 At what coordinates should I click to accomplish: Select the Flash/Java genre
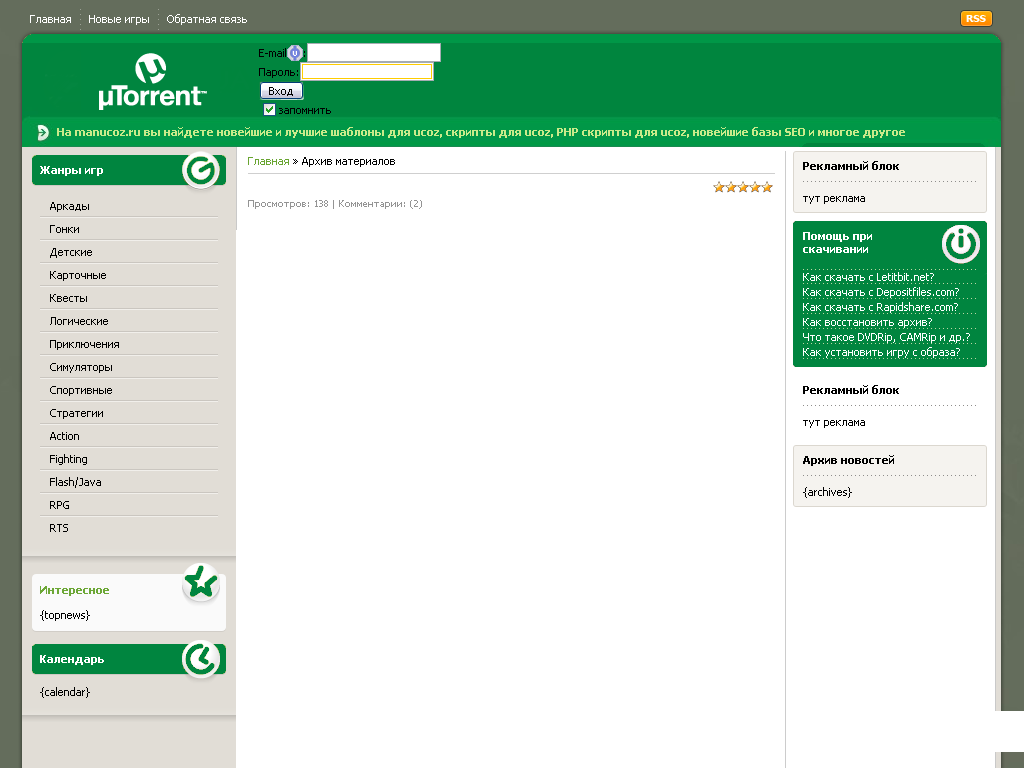pos(75,482)
